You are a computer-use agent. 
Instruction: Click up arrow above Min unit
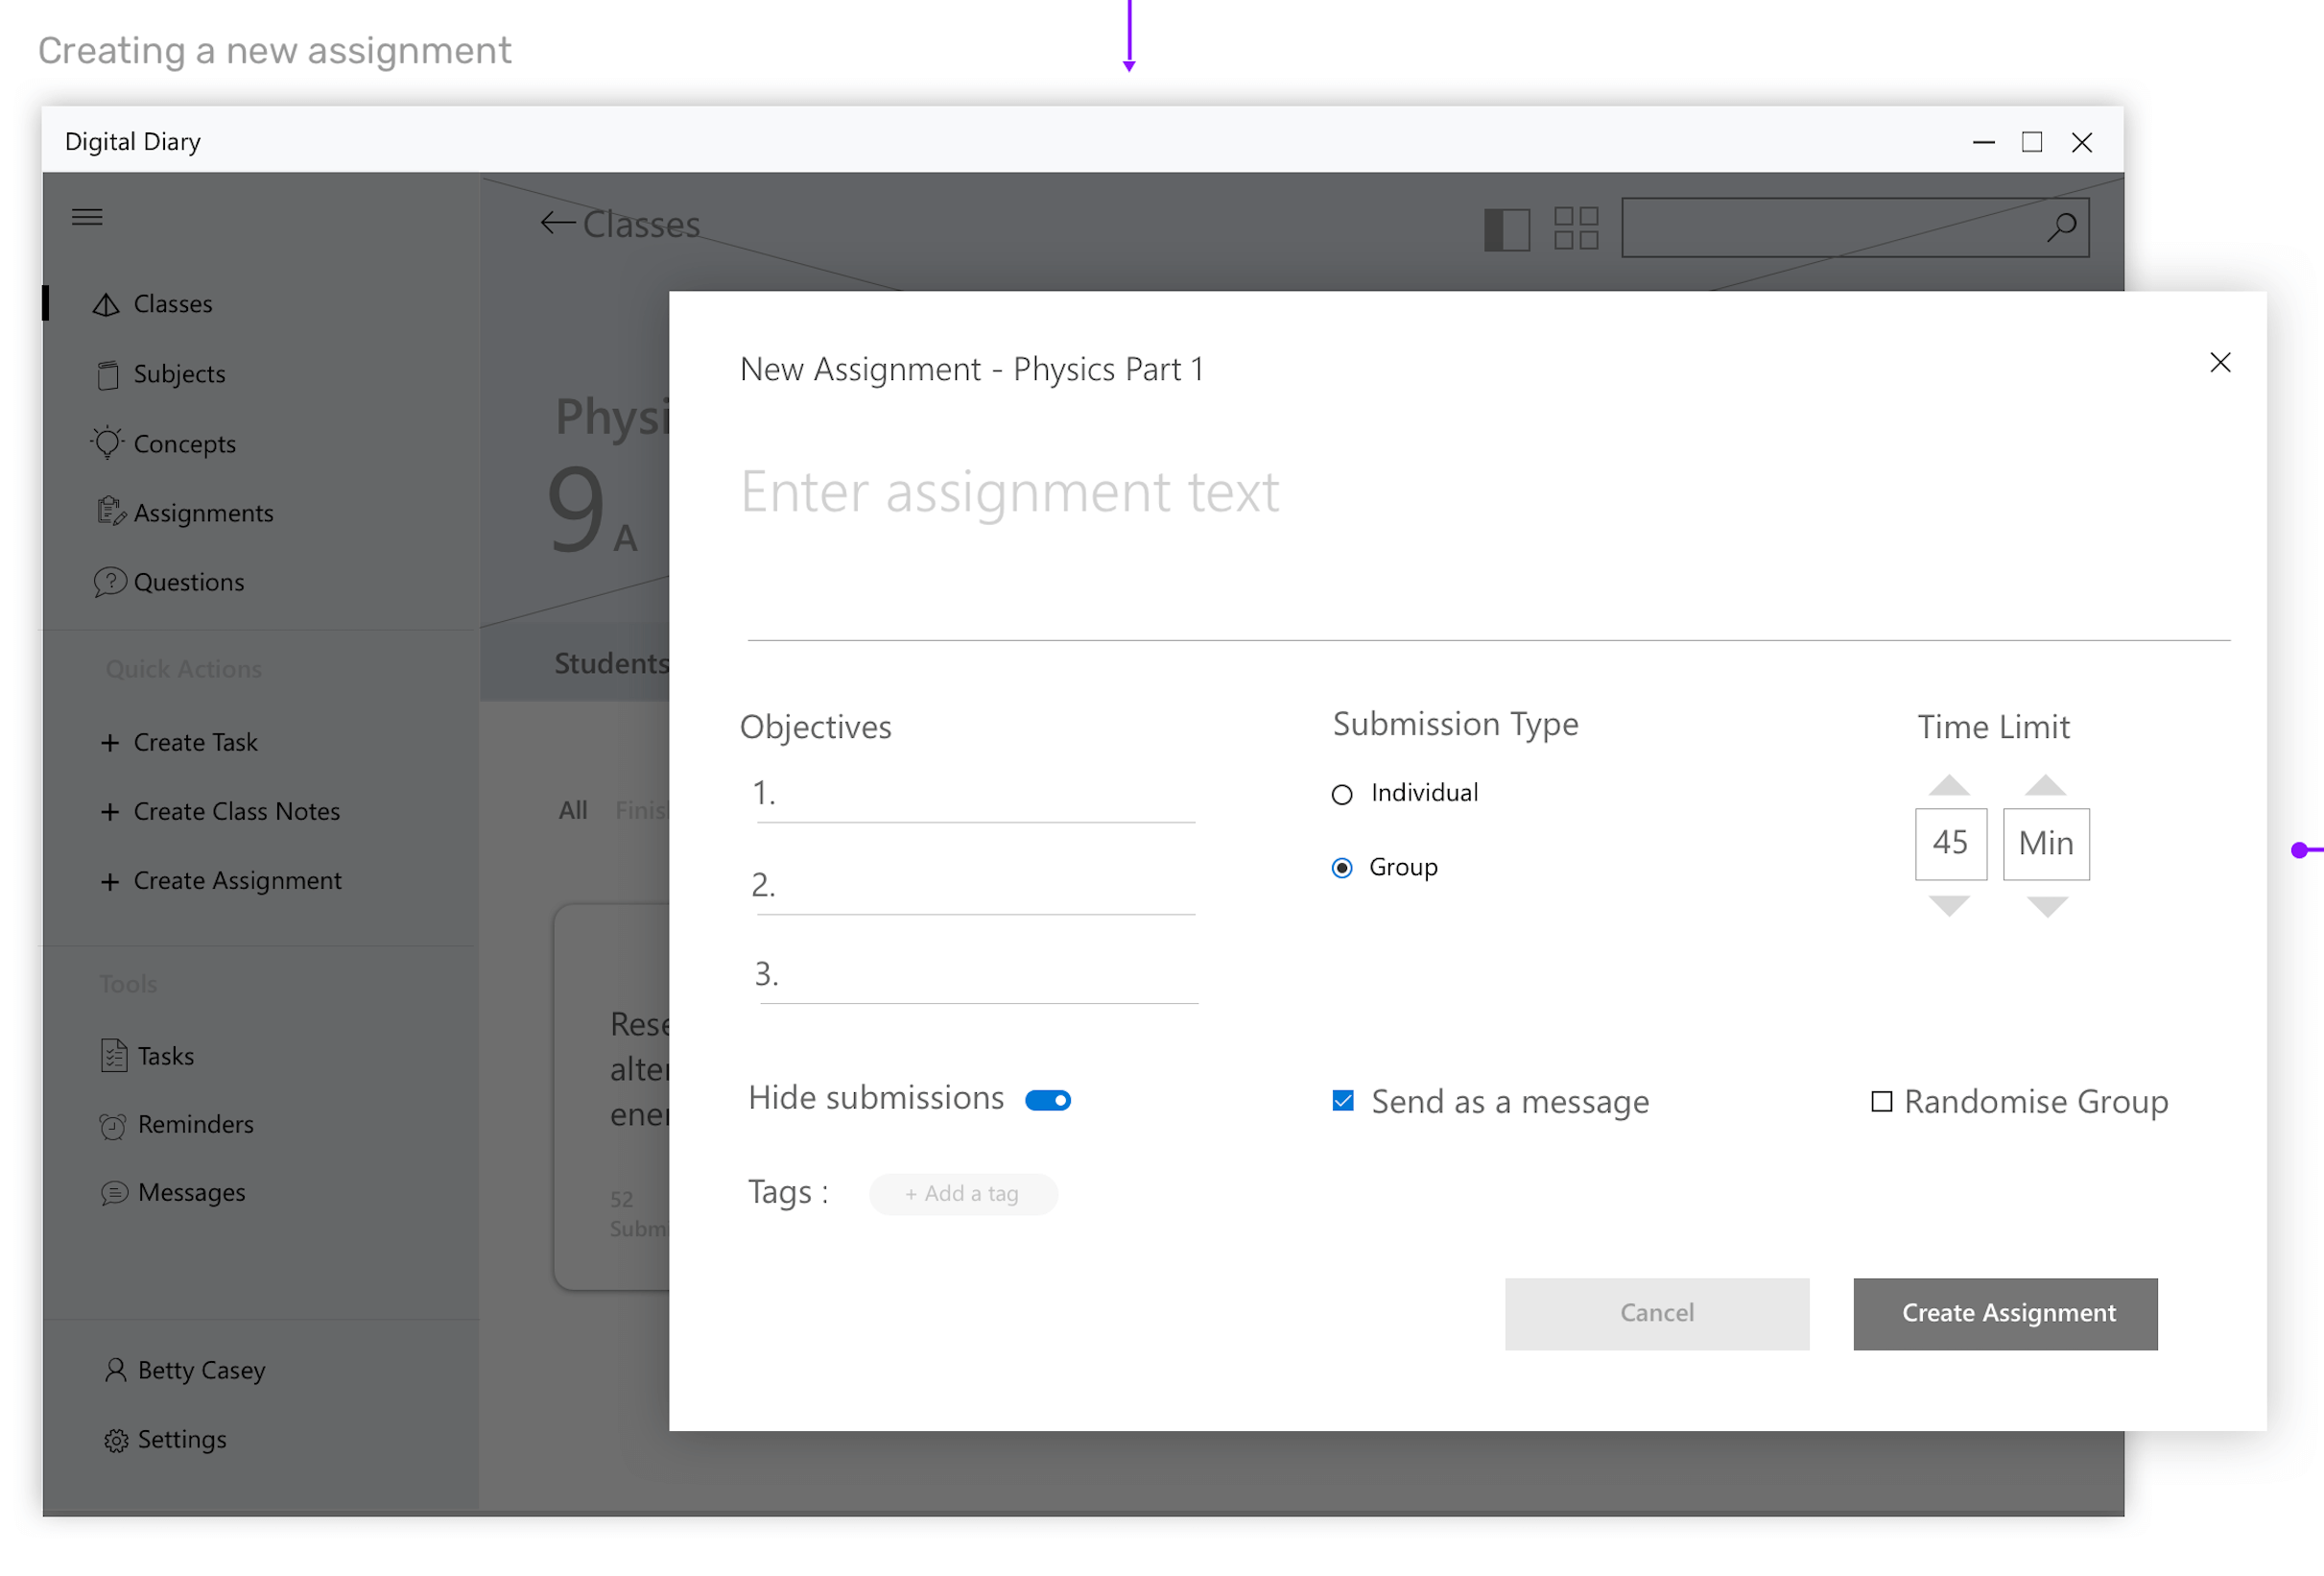(x=2046, y=785)
